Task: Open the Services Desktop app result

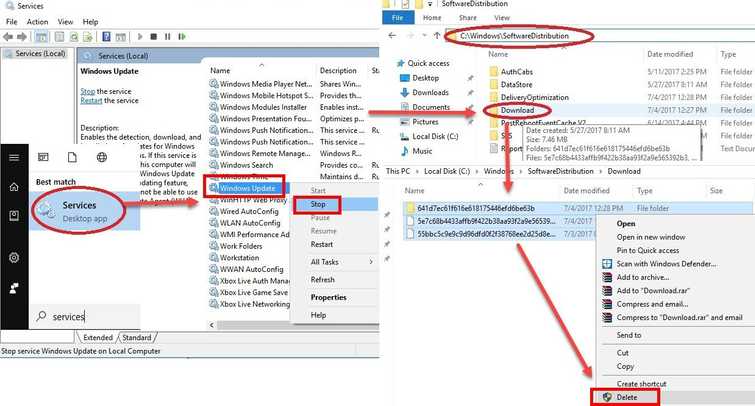Action: (85, 211)
